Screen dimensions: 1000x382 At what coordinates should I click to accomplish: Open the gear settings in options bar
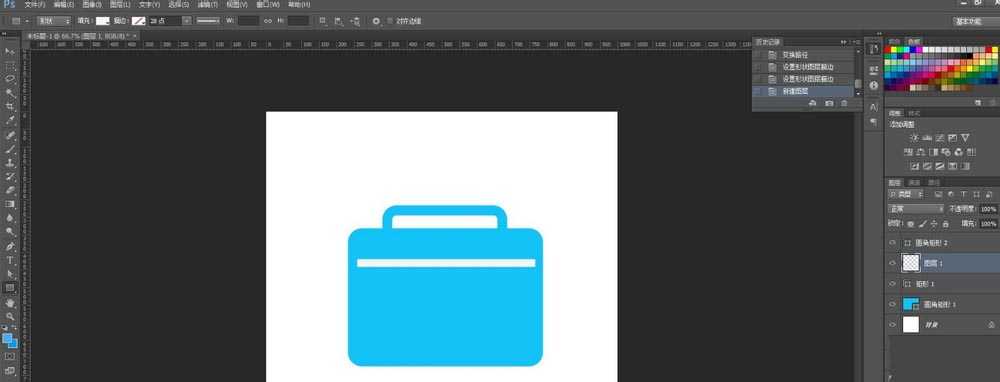[x=376, y=21]
